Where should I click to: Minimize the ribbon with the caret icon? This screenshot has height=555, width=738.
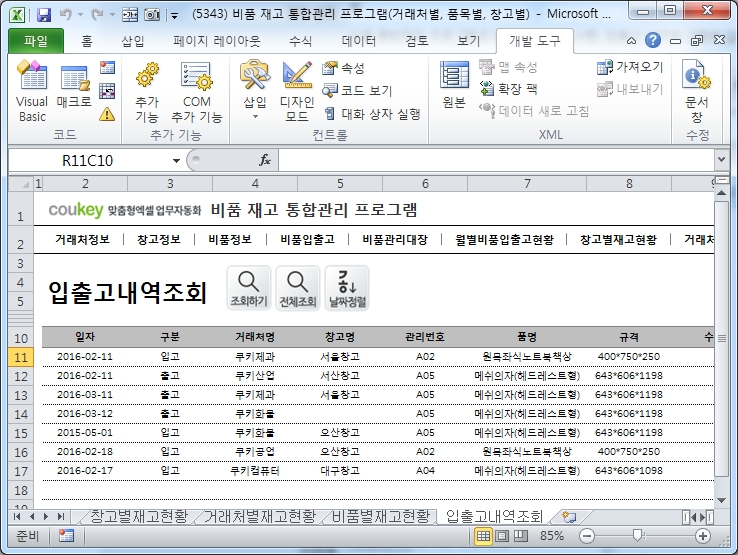tap(631, 41)
